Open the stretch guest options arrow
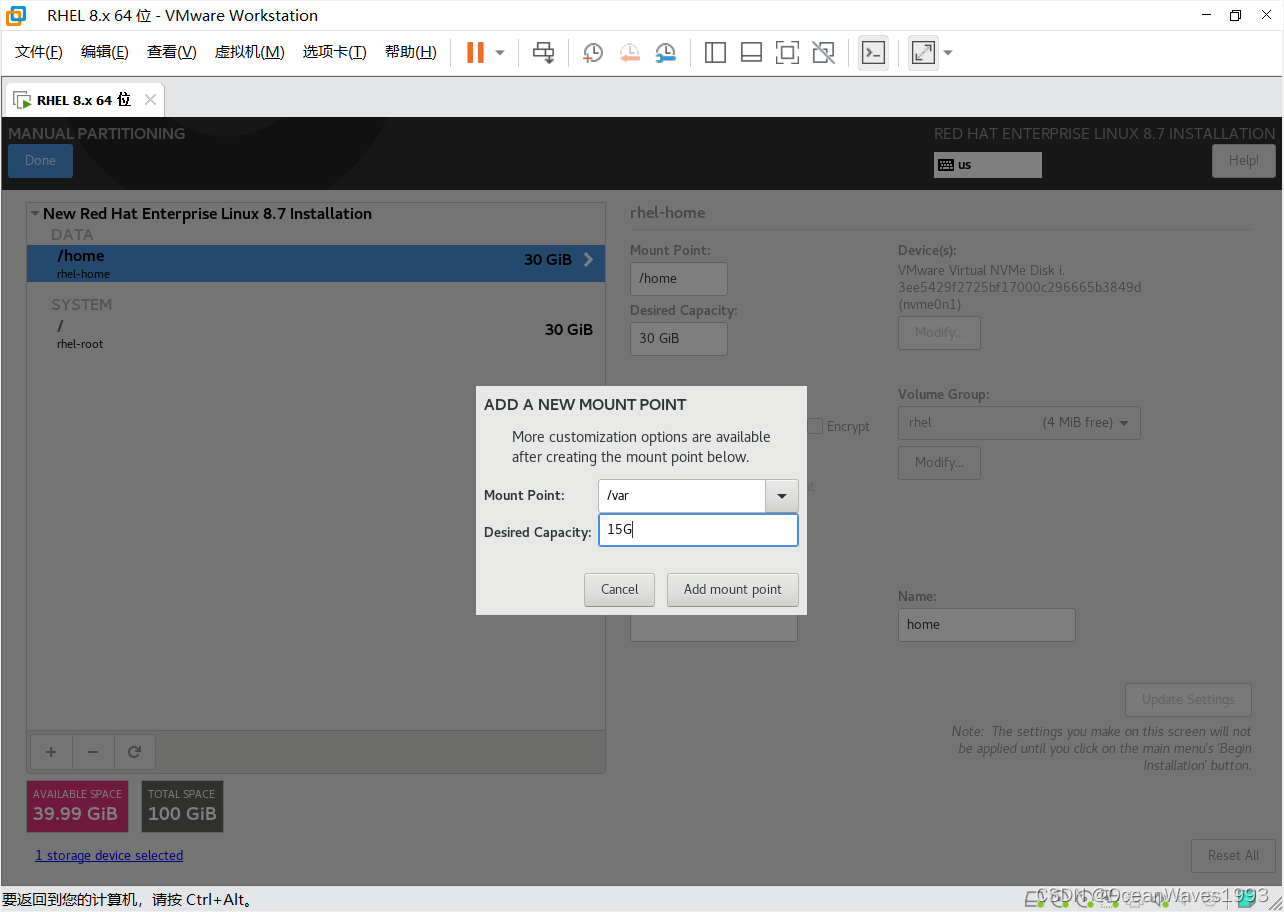 pyautogui.click(x=948, y=53)
